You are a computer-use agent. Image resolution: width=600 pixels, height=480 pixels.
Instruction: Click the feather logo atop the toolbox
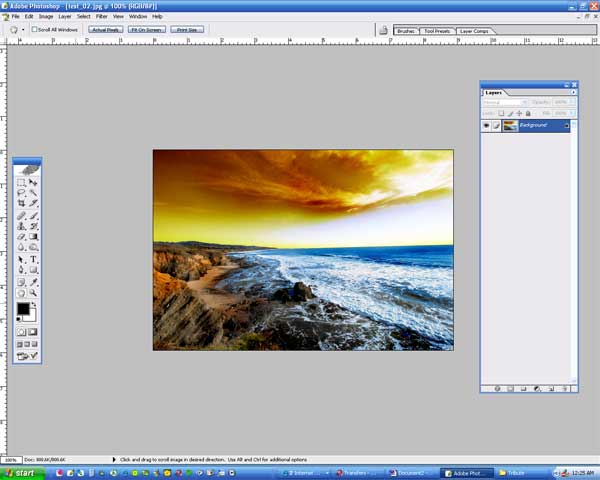tap(27, 170)
